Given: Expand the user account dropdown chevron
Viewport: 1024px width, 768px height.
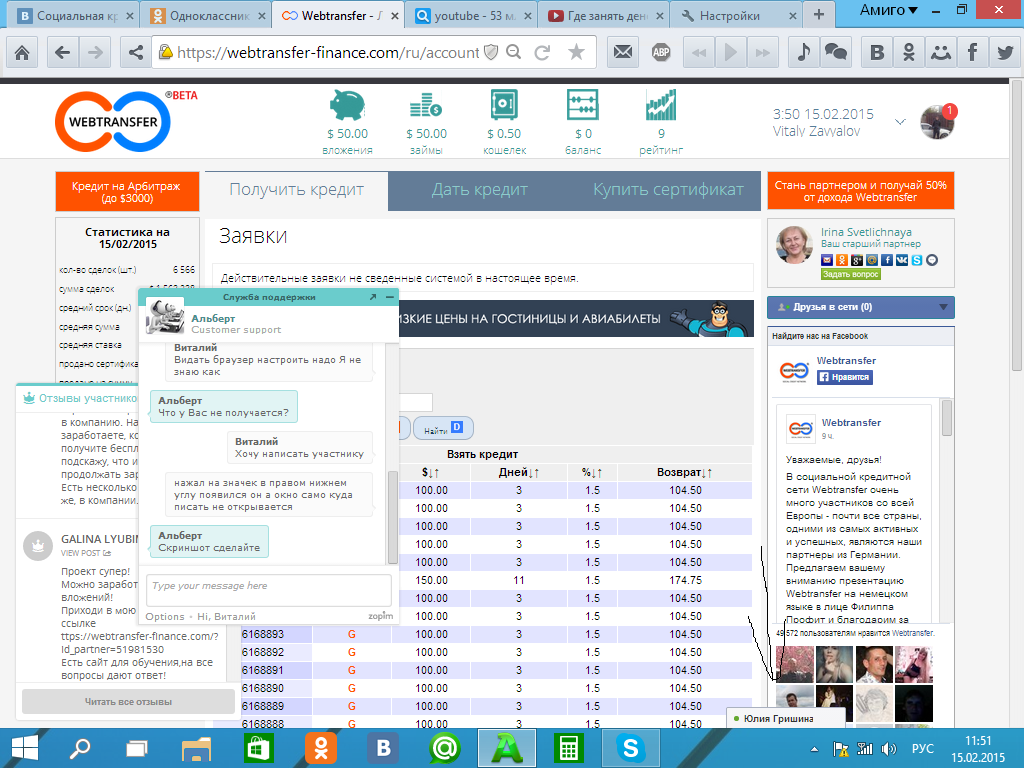Looking at the screenshot, I should [x=900, y=122].
